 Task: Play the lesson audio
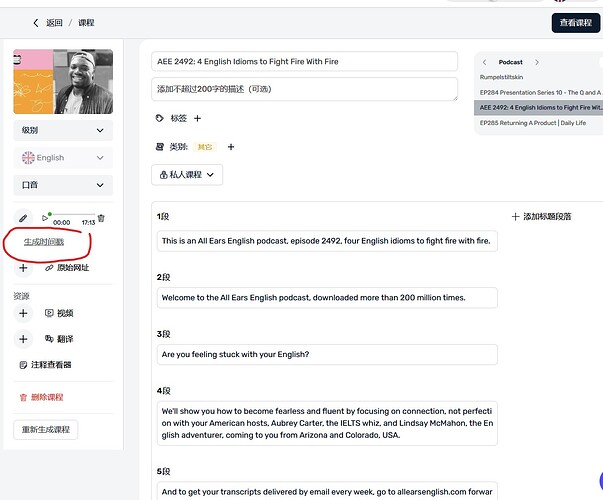pyautogui.click(x=45, y=218)
